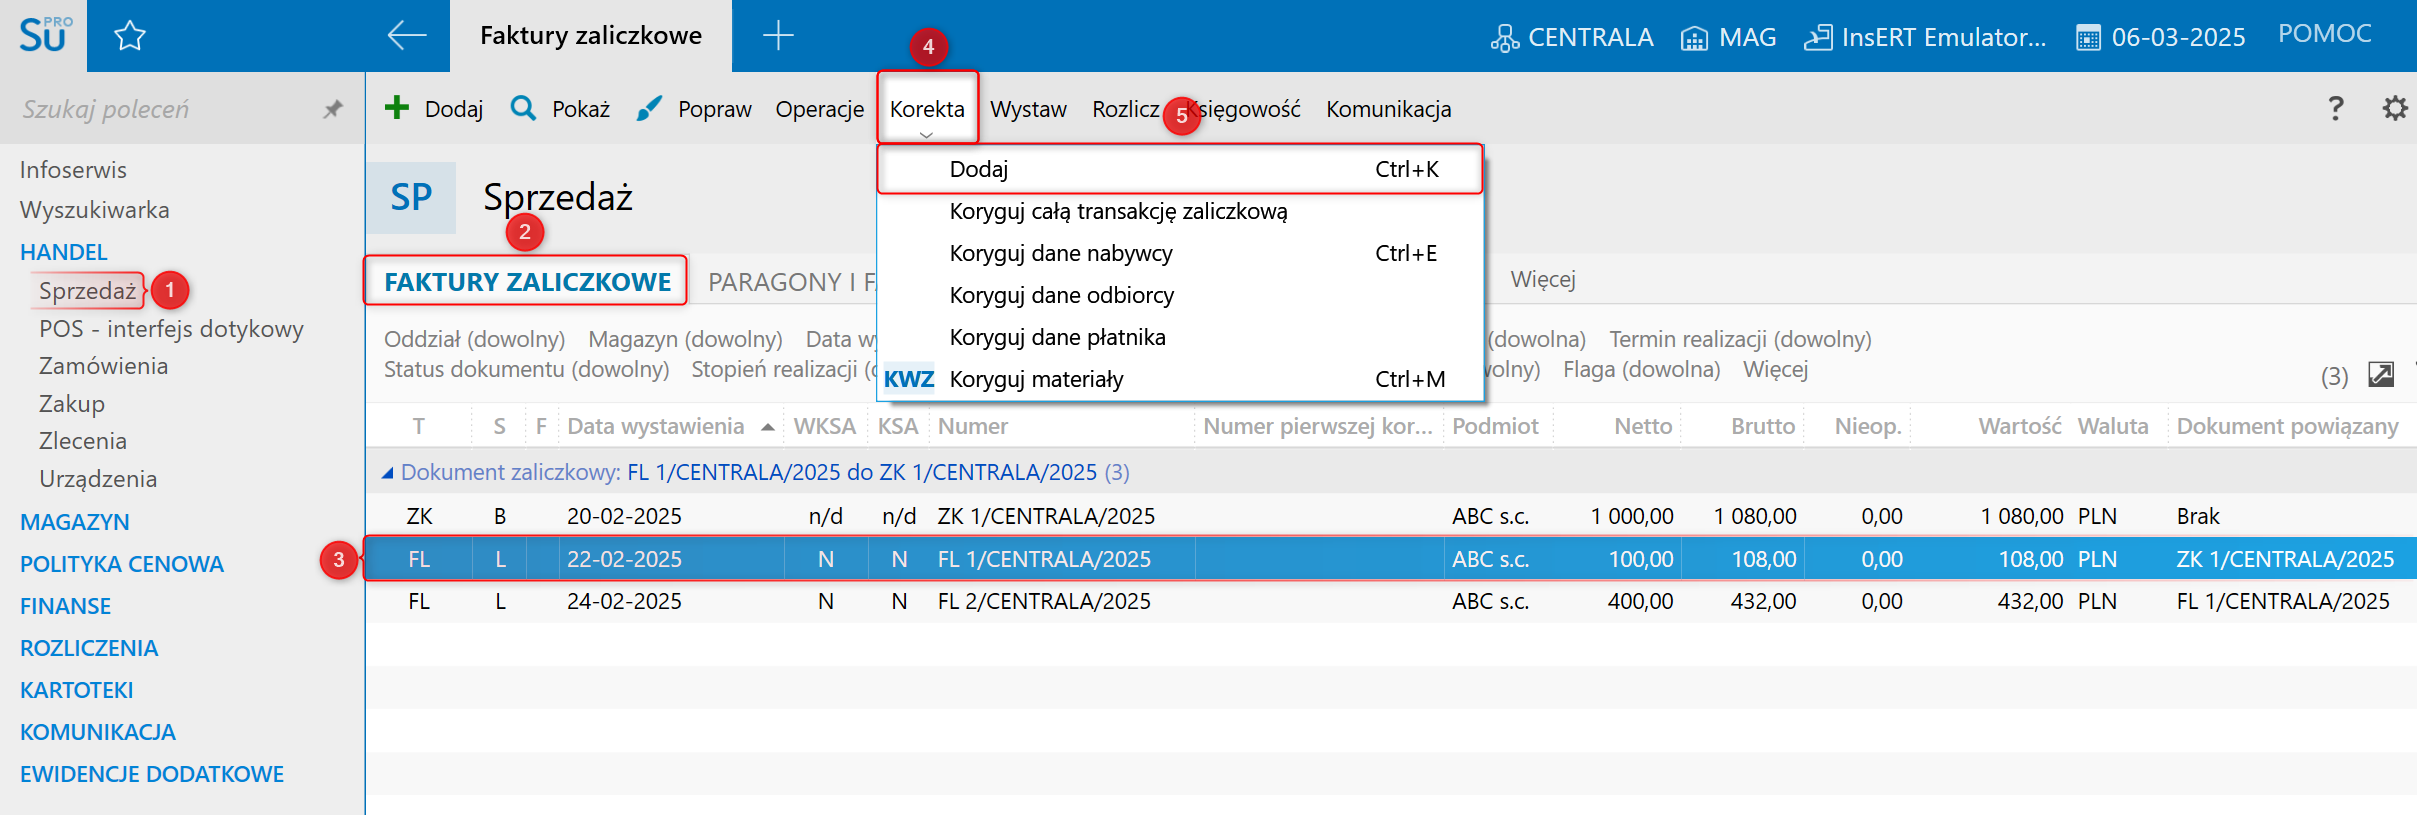Expand the KARTOTEKI section
Screen dimensions: 2417x815
[x=77, y=690]
